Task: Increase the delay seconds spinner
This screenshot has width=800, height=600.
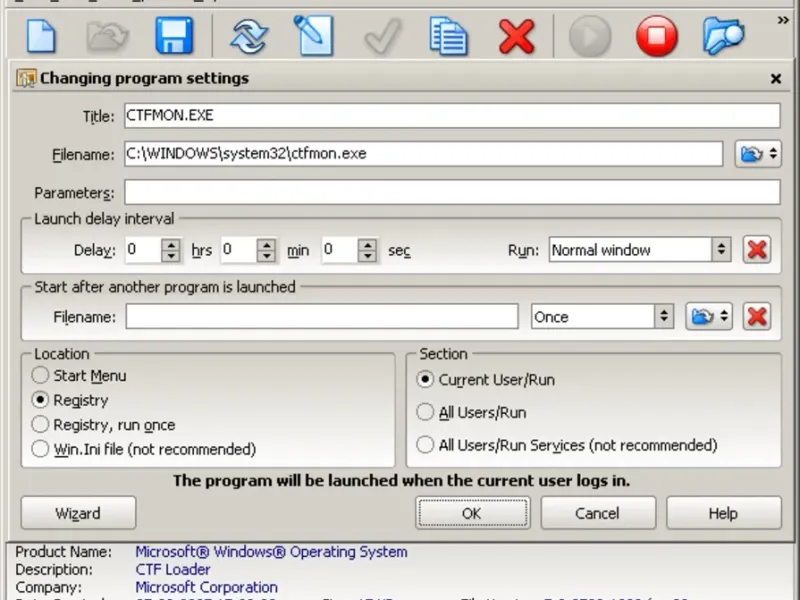Action: pyautogui.click(x=367, y=244)
